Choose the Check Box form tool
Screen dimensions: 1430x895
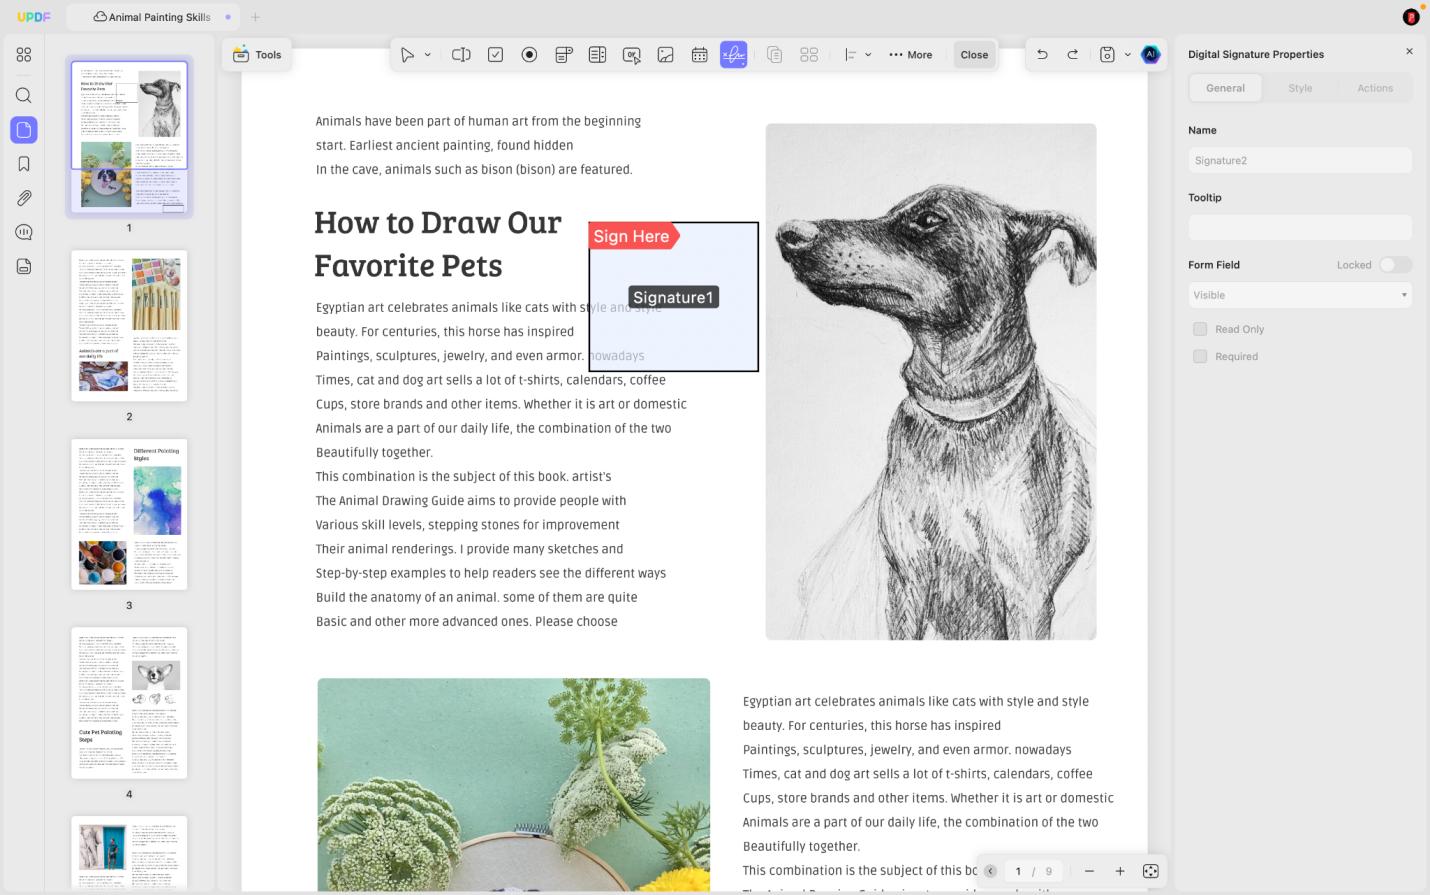click(495, 55)
